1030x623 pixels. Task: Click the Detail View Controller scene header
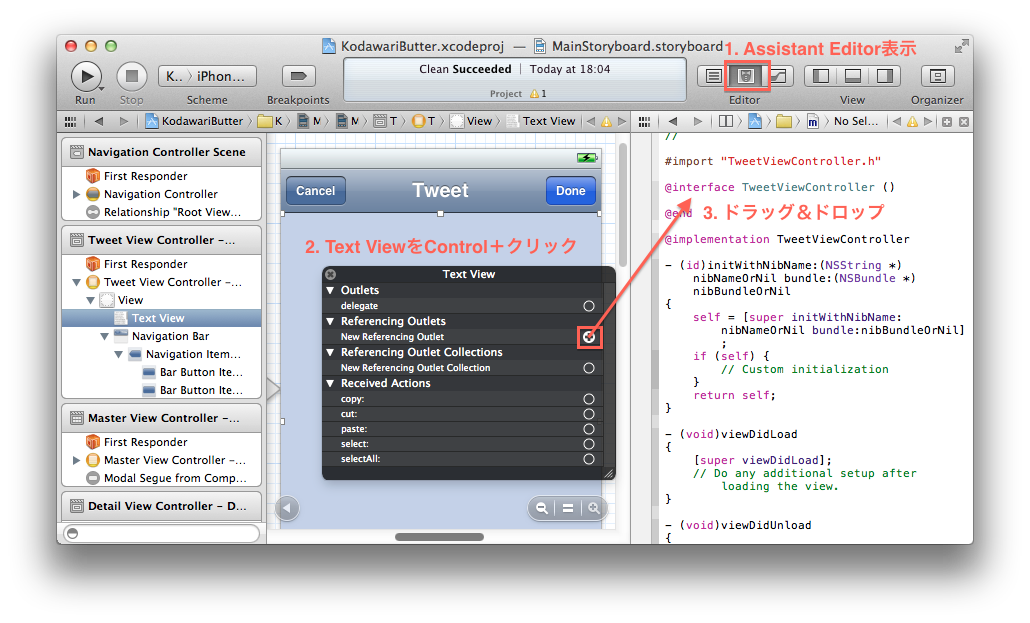coord(162,506)
